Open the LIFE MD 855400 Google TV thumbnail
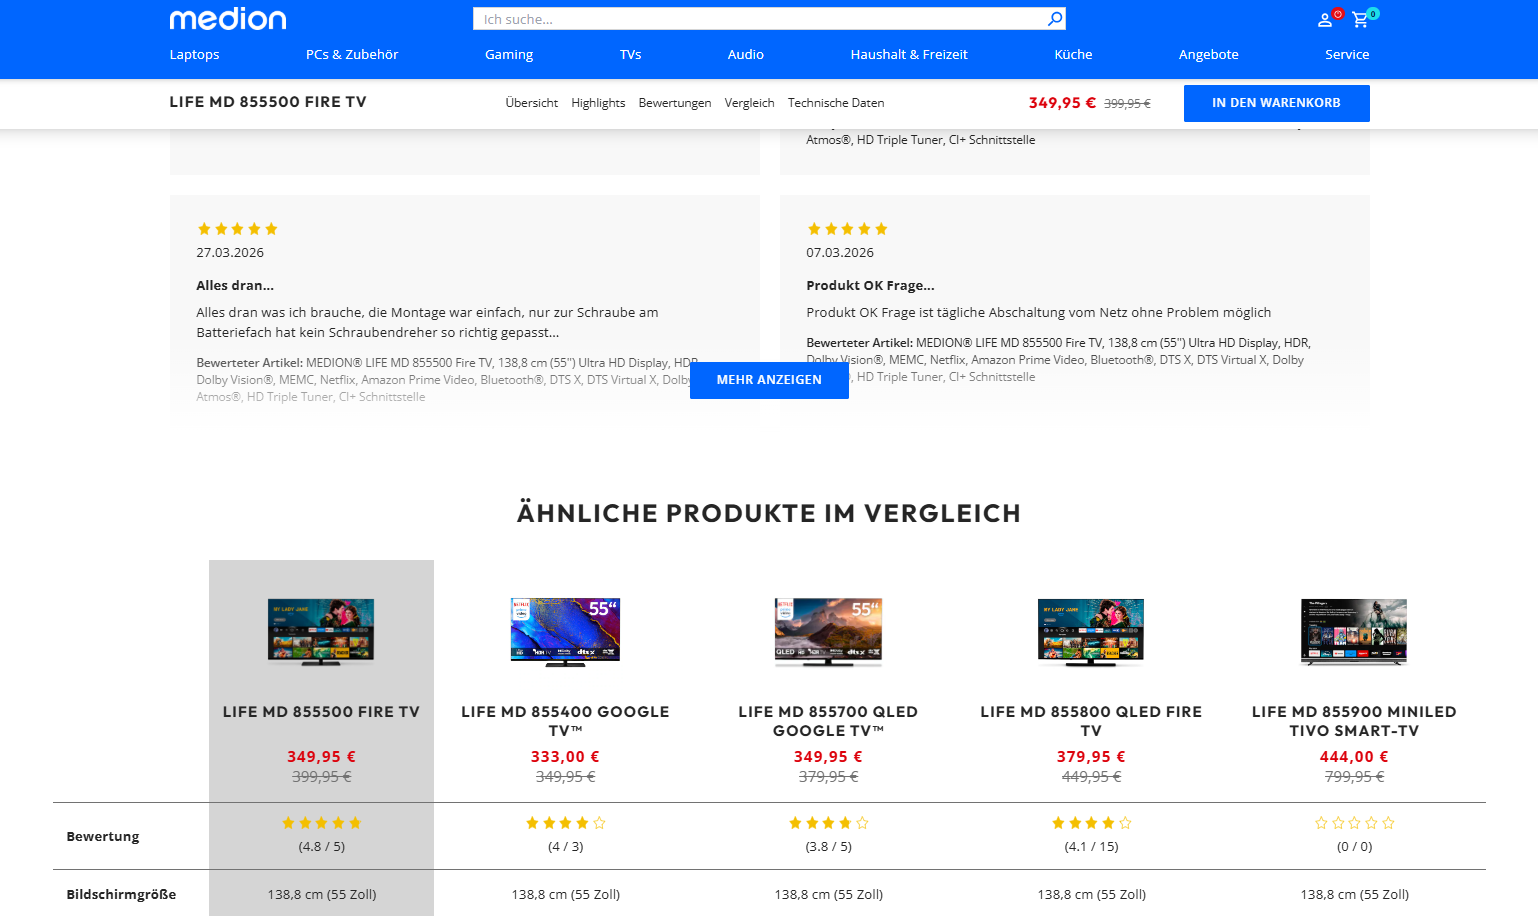The height and width of the screenshot is (916, 1538). coord(565,632)
